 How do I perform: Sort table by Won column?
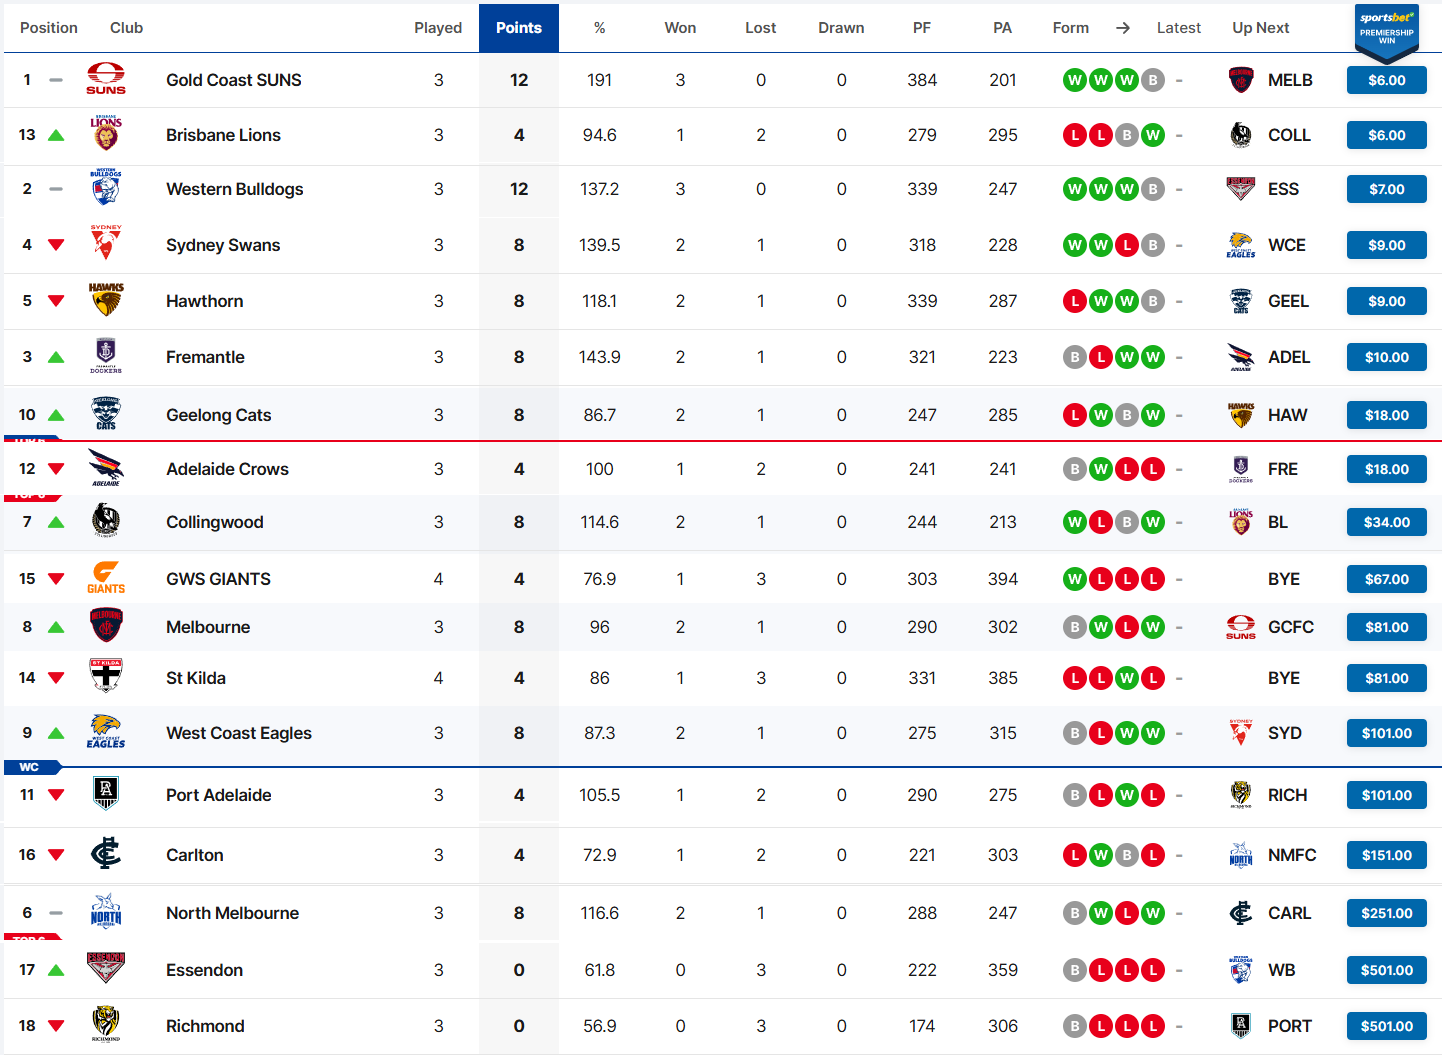(680, 28)
